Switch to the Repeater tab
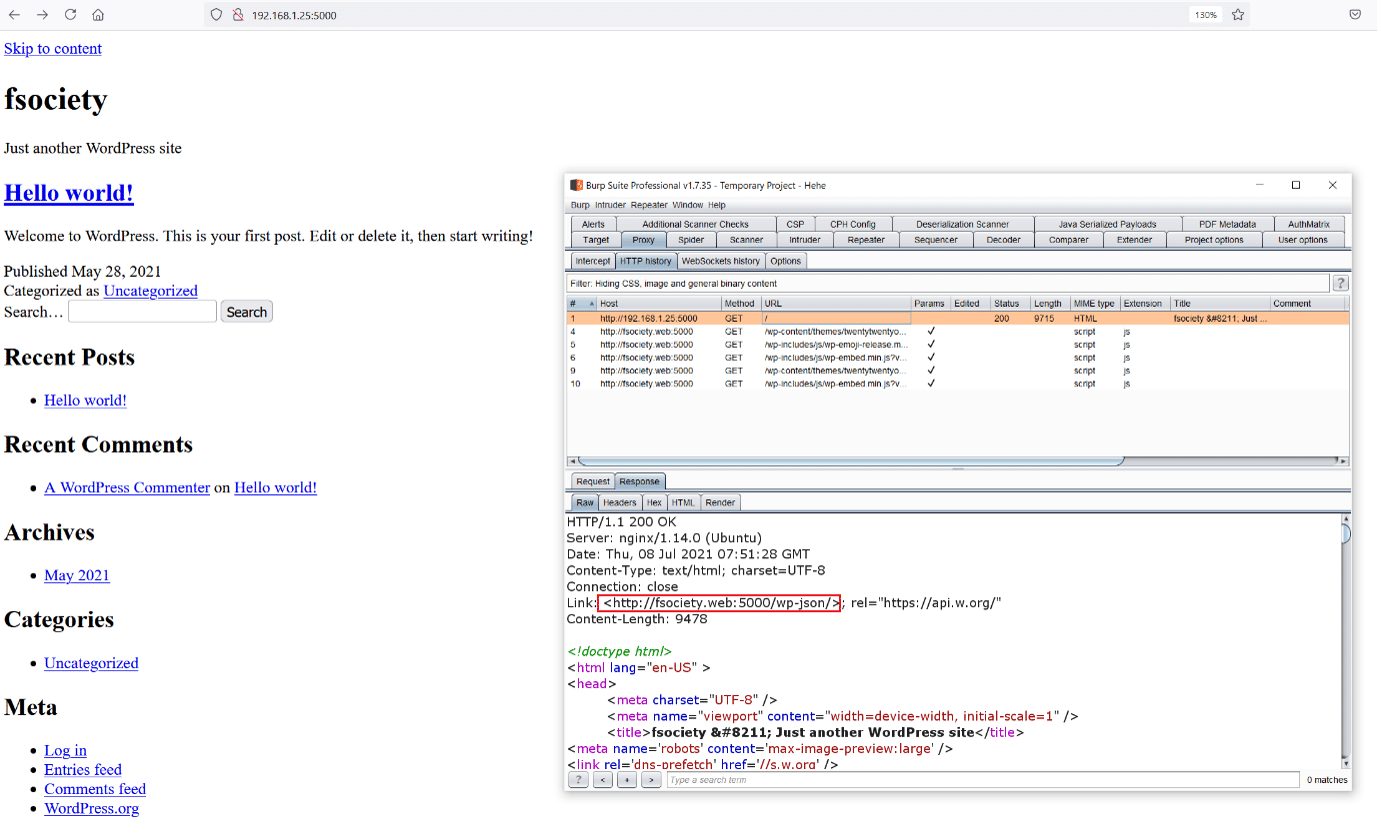This screenshot has height=837, width=1381. coord(865,240)
